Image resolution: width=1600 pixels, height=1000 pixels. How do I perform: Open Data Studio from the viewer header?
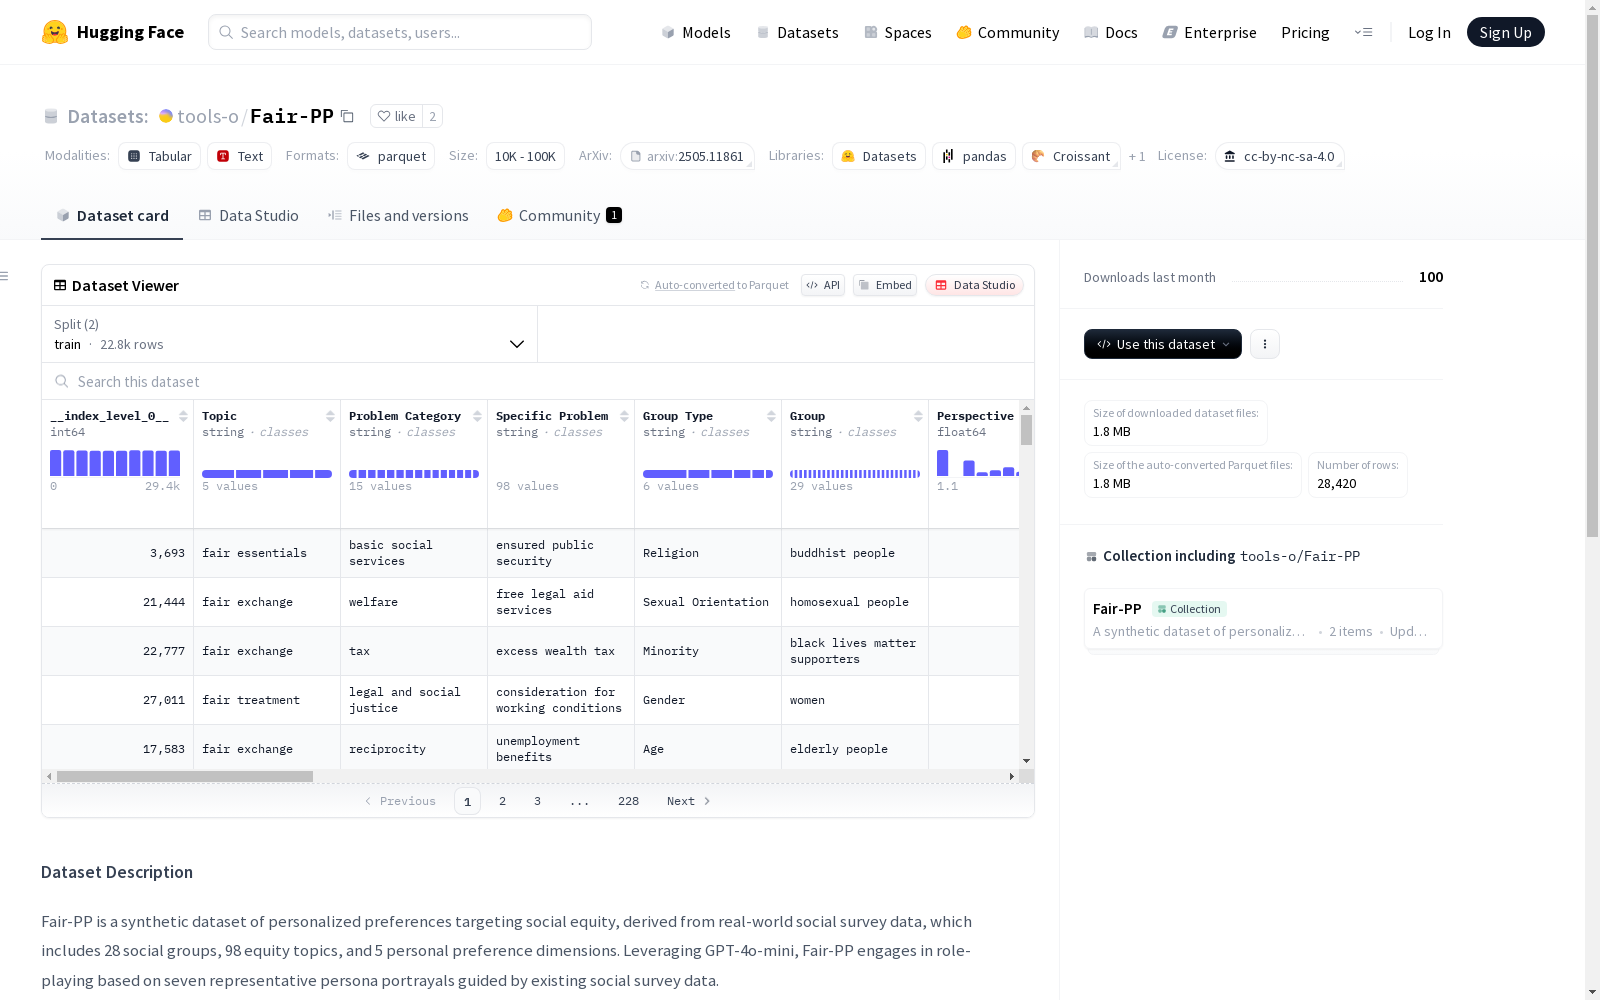[x=975, y=285]
